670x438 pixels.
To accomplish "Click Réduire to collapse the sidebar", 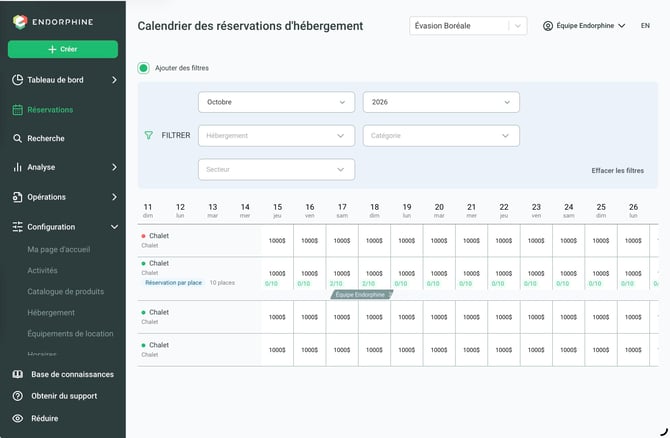I will [x=44, y=418].
